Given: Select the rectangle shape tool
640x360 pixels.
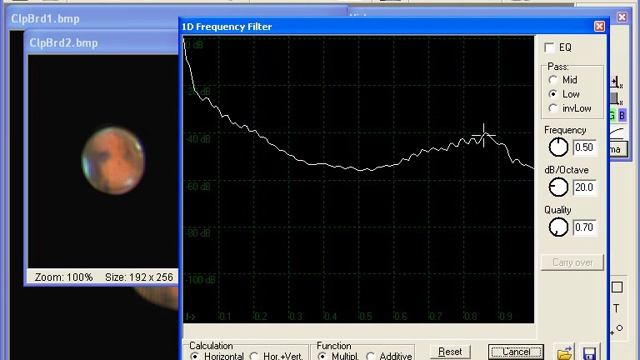Looking at the screenshot, I should click(617, 287).
